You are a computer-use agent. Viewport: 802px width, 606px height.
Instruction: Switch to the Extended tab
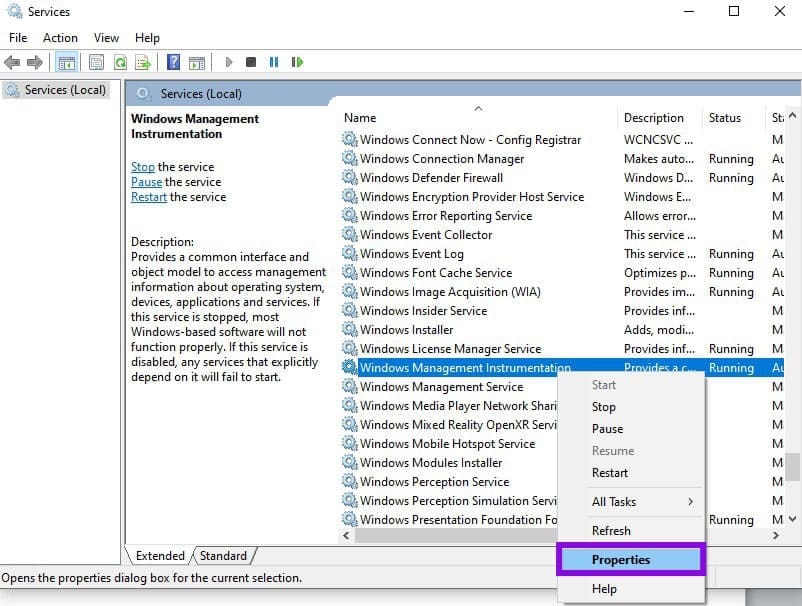tap(160, 555)
